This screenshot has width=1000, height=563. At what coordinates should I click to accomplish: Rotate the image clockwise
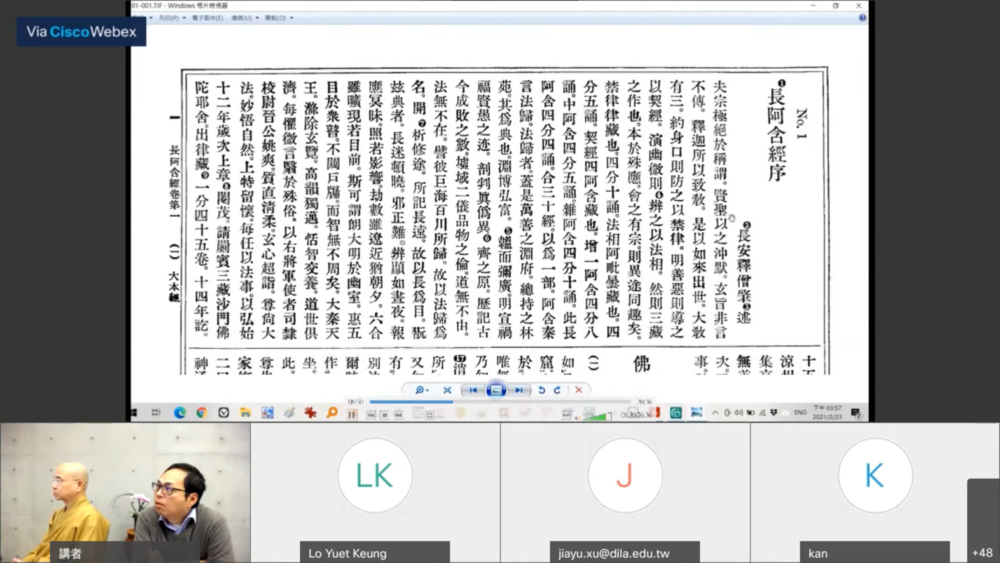click(556, 390)
